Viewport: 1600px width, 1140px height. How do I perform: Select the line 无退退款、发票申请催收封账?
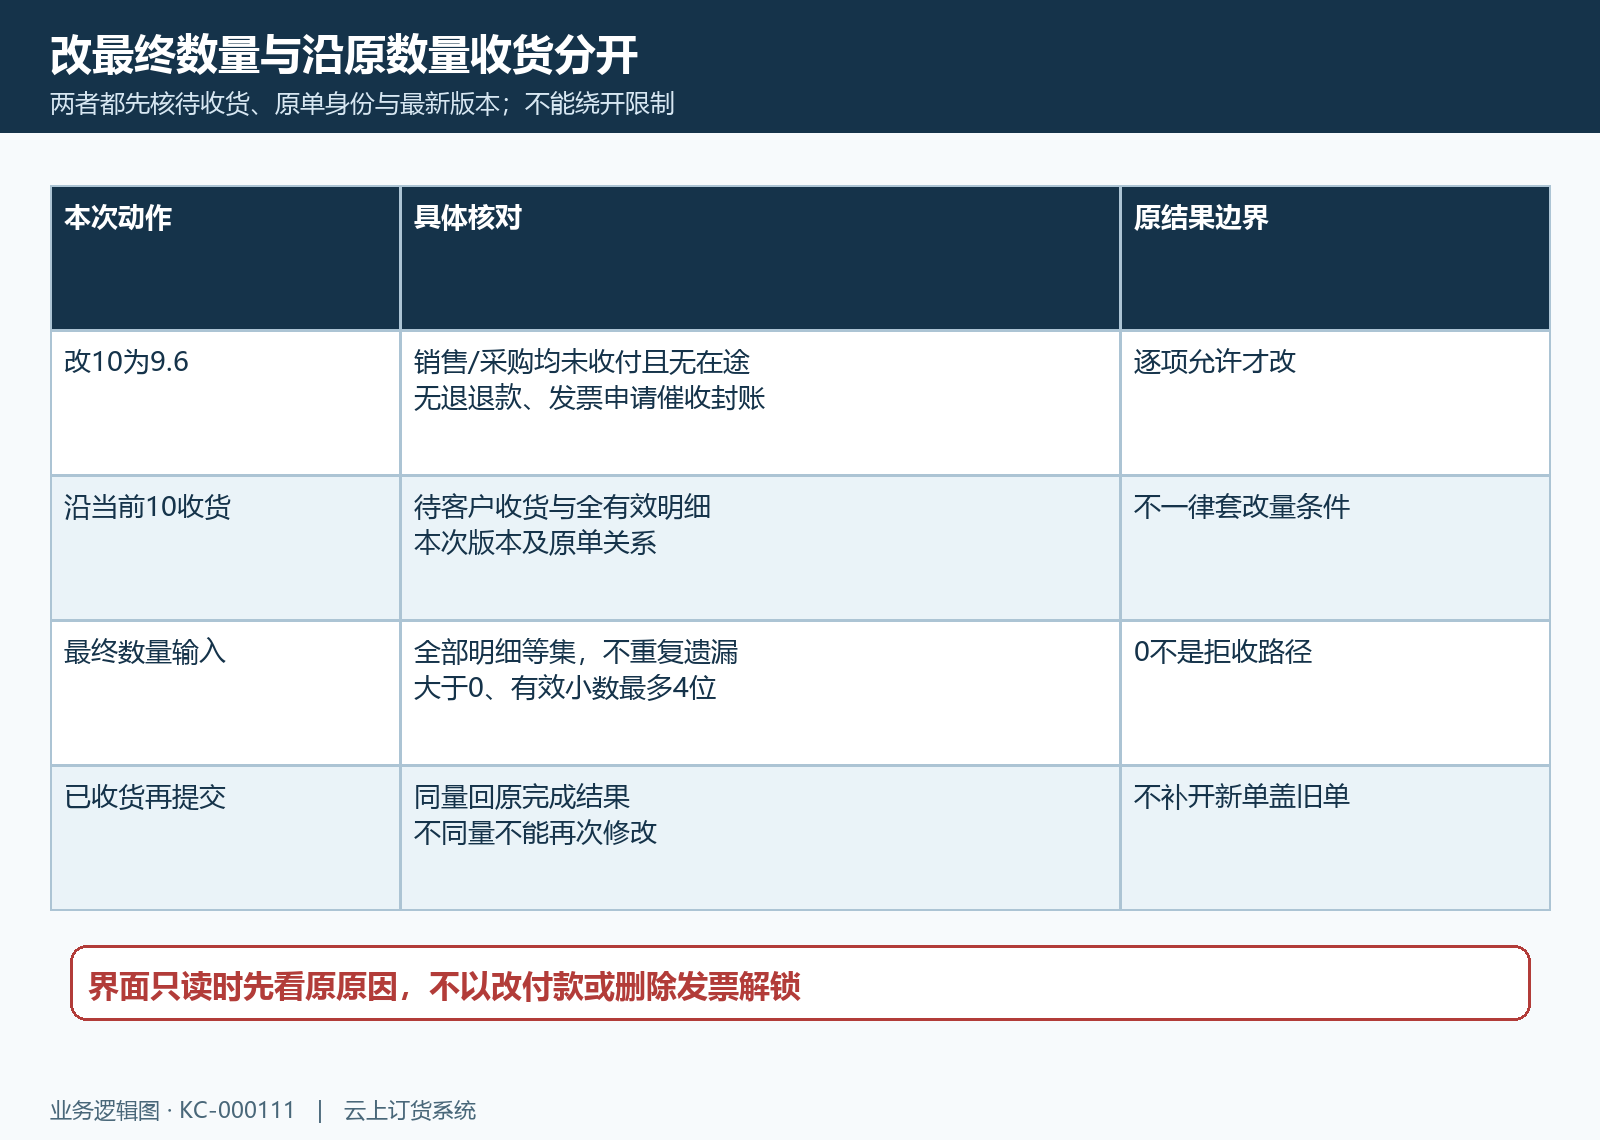pyautogui.click(x=590, y=398)
